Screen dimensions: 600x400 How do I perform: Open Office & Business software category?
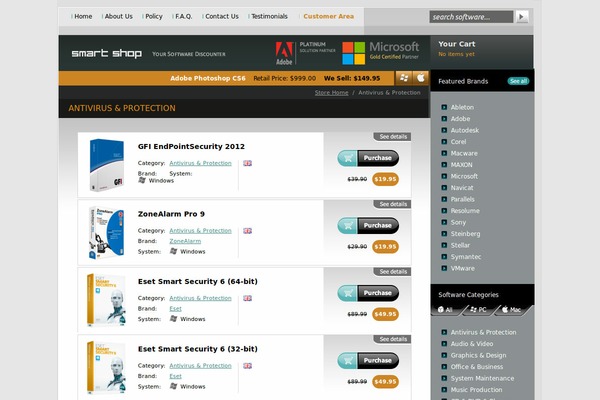pos(477,367)
